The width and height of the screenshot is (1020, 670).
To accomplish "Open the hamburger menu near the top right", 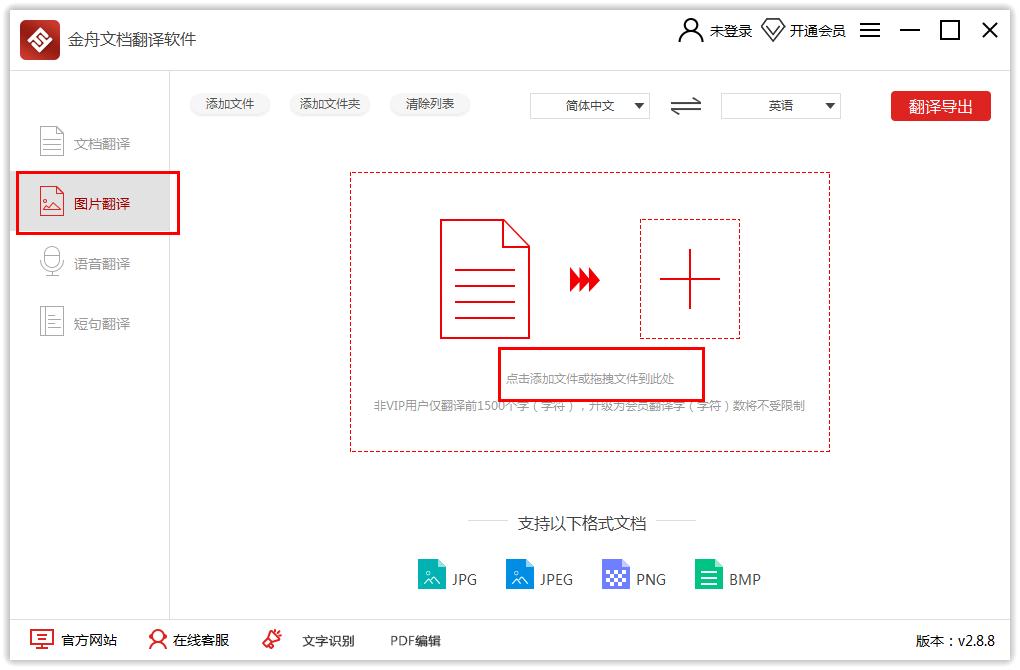I will pos(869,30).
